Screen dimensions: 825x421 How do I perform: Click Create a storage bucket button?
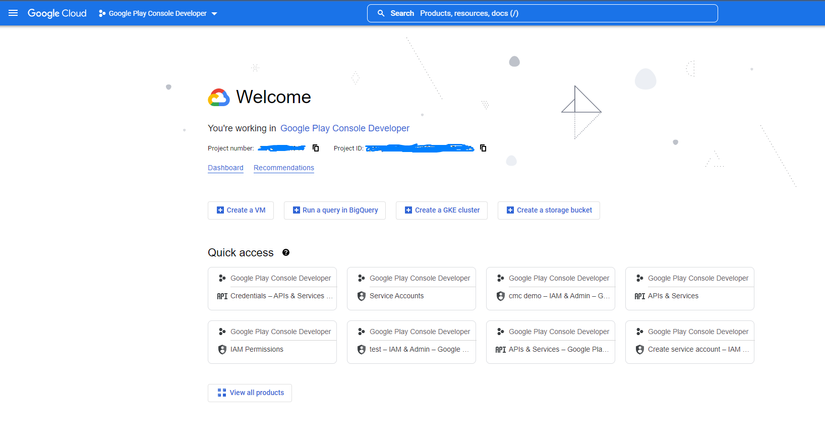(x=549, y=210)
